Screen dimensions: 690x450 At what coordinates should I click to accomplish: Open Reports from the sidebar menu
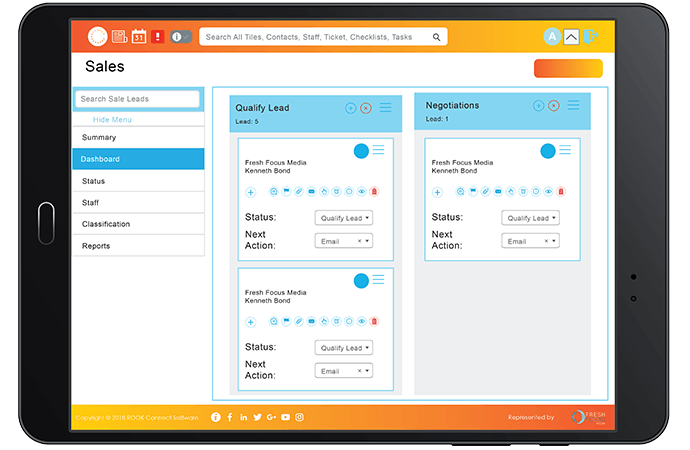click(138, 246)
